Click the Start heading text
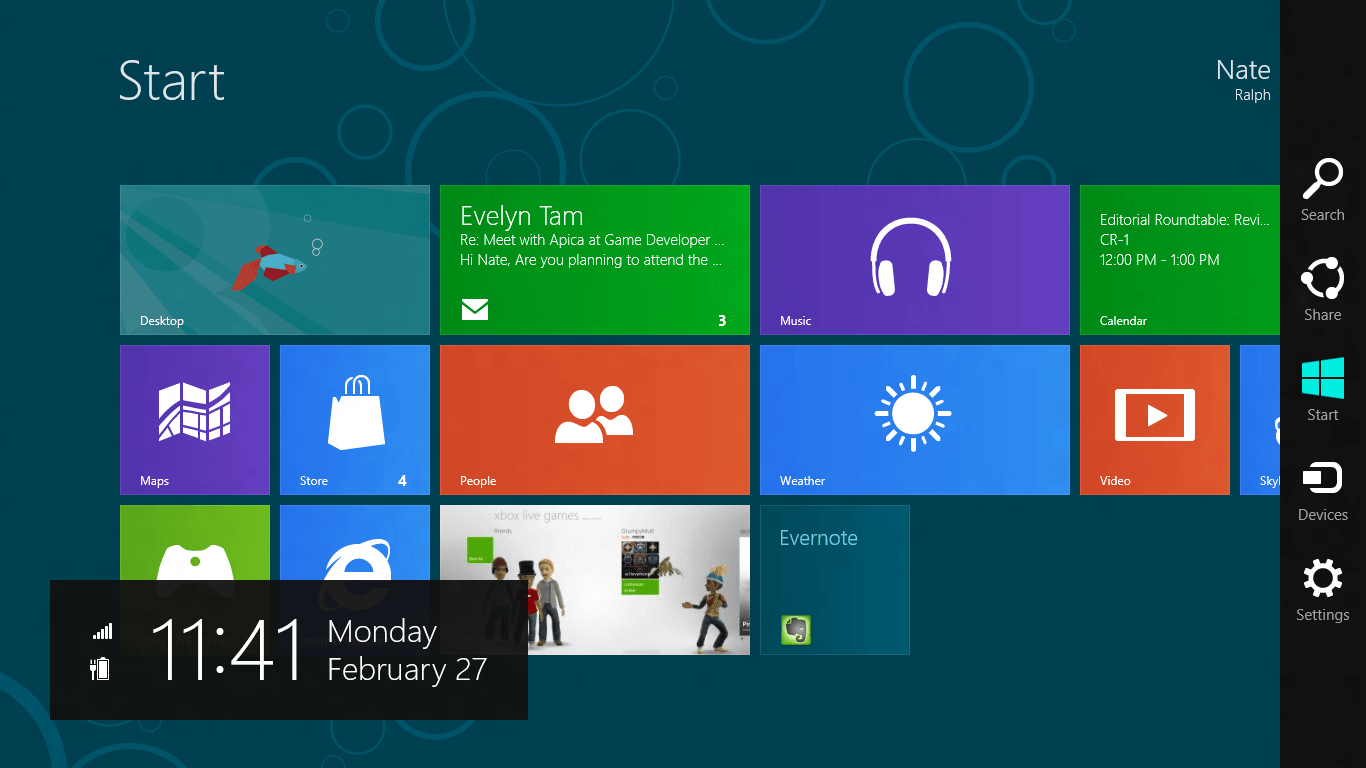The image size is (1366, 768). (x=171, y=83)
